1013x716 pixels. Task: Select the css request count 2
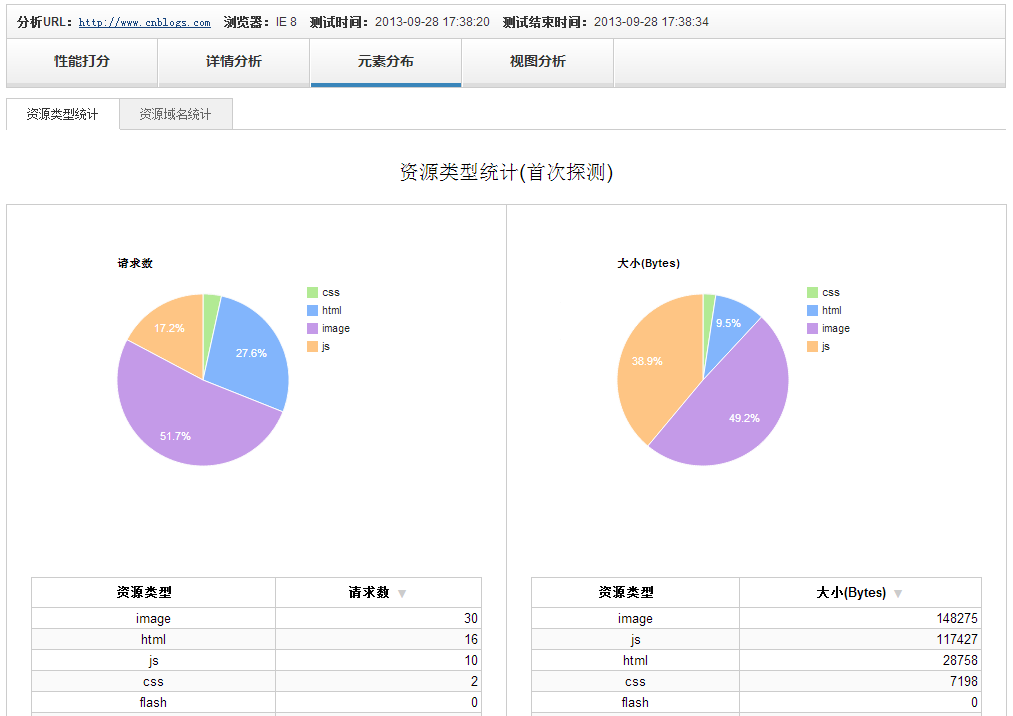tap(474, 682)
